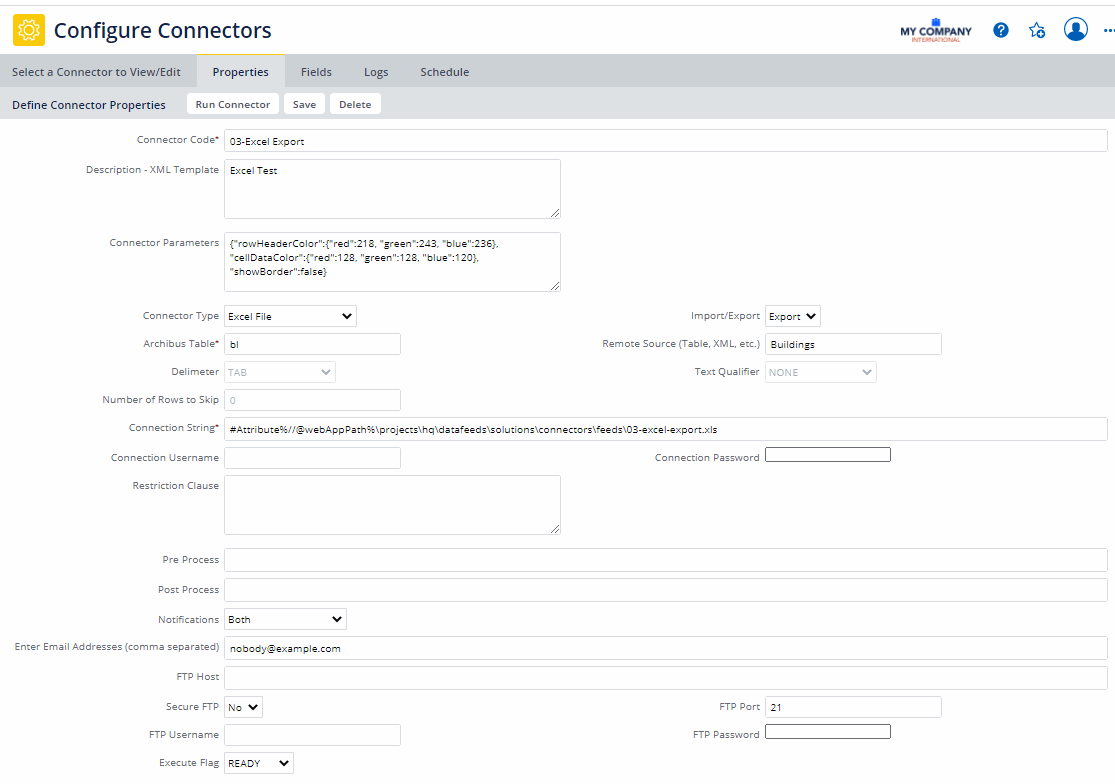Click the My Company International logo
This screenshot has height=784, width=1115.
point(935,30)
